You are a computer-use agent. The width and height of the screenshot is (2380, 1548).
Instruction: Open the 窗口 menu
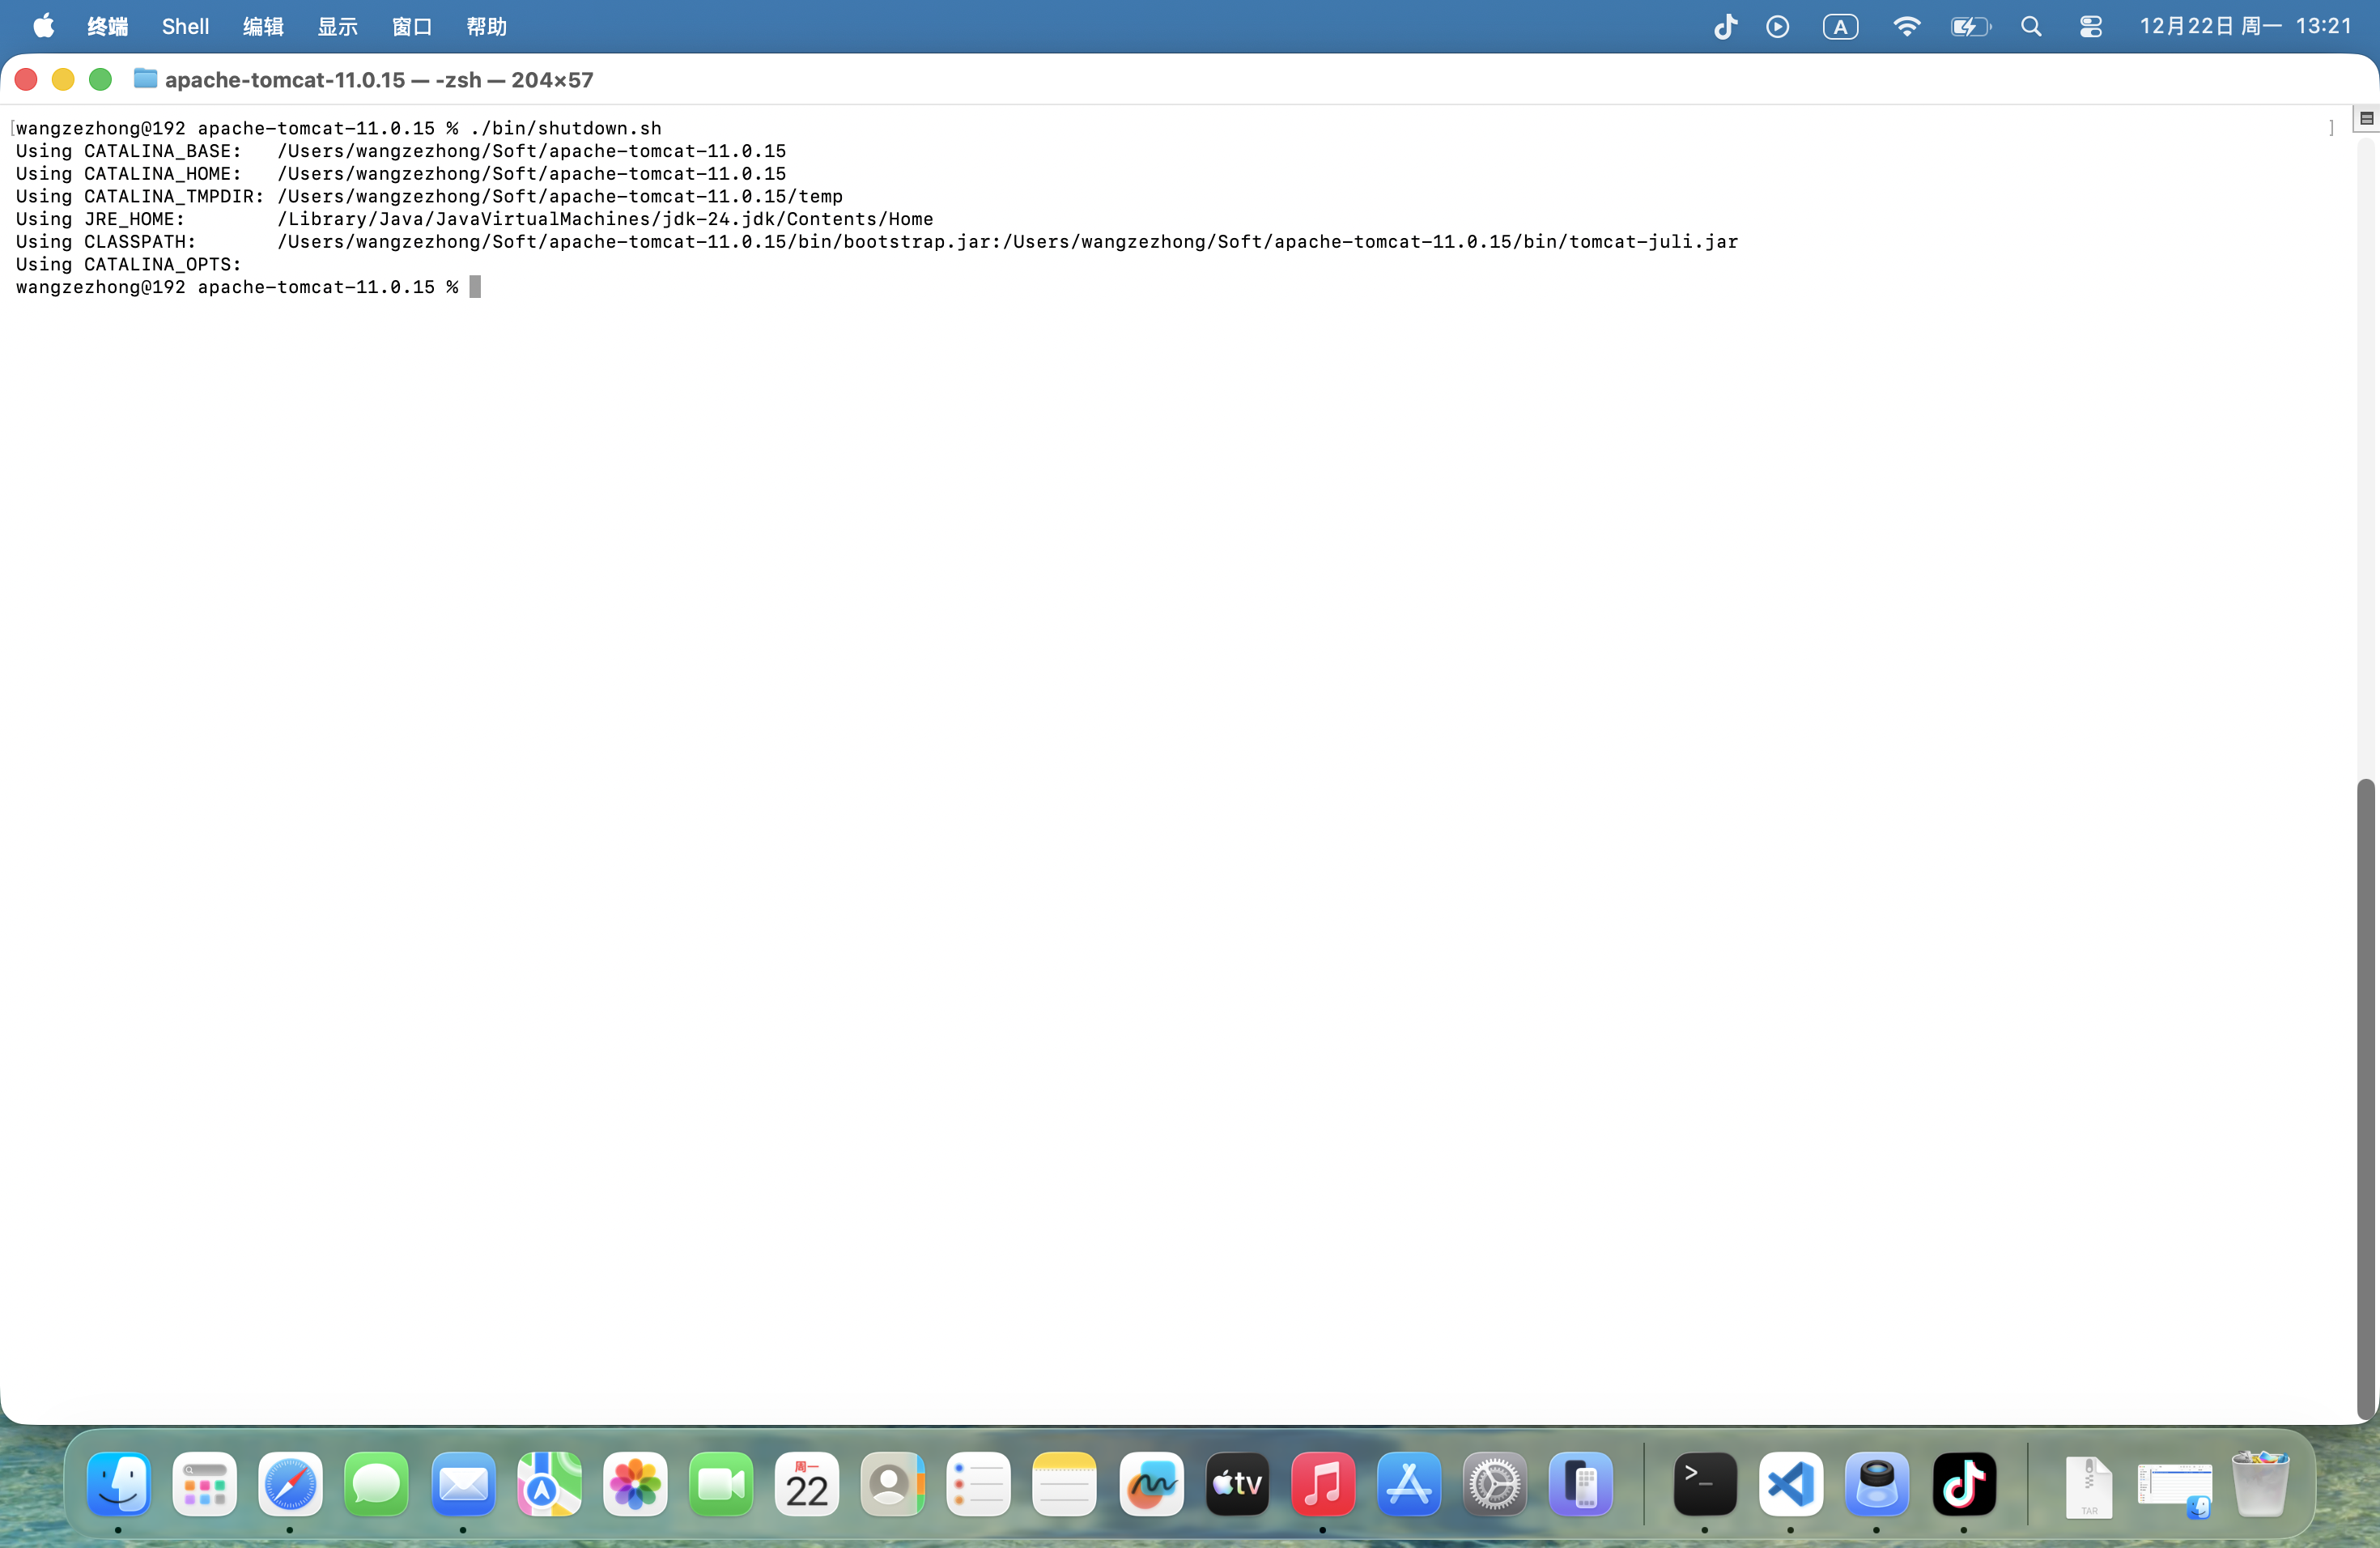click(x=411, y=26)
